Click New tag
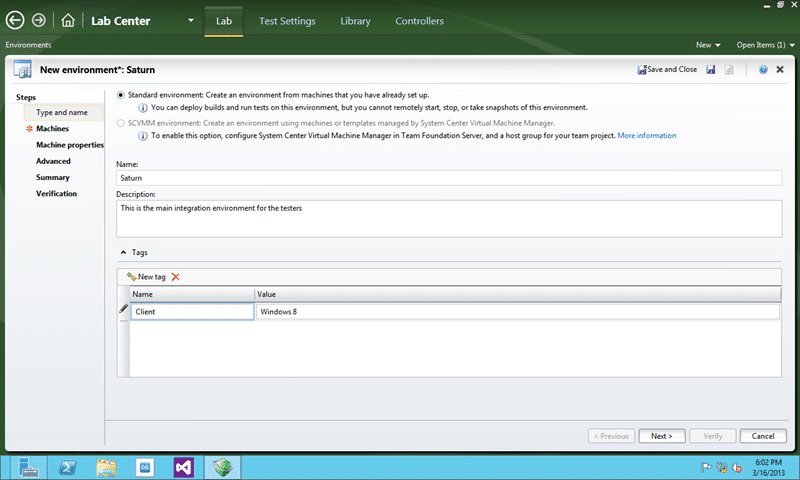 (146, 277)
